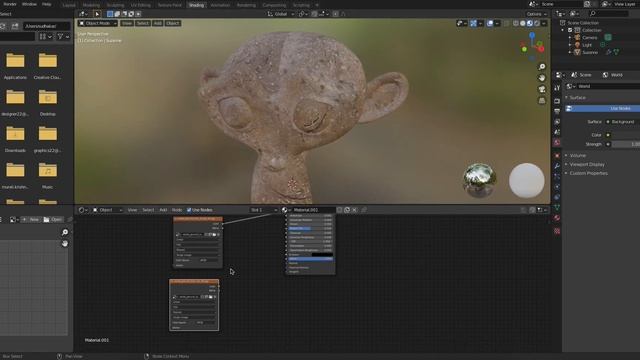Toggle perspective/orthographic grid gizmo

tap(542, 100)
